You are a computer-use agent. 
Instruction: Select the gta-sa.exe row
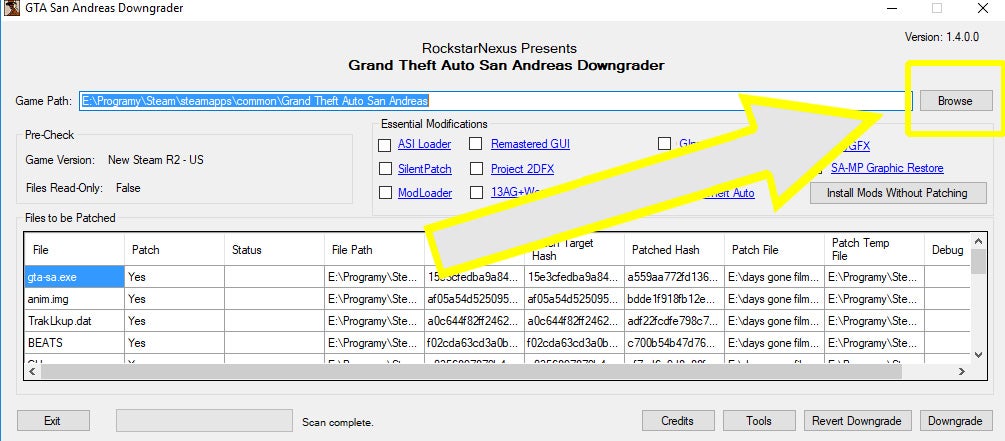pyautogui.click(x=497, y=277)
